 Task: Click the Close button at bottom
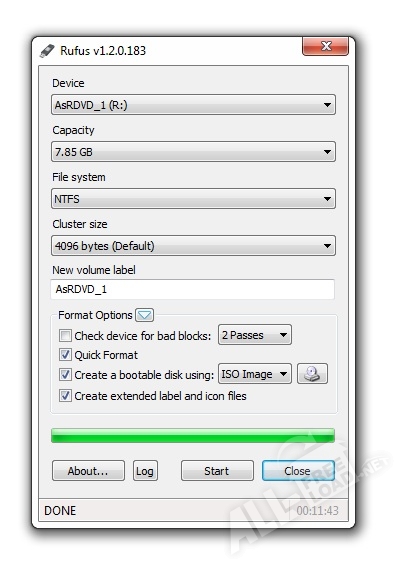(x=298, y=471)
